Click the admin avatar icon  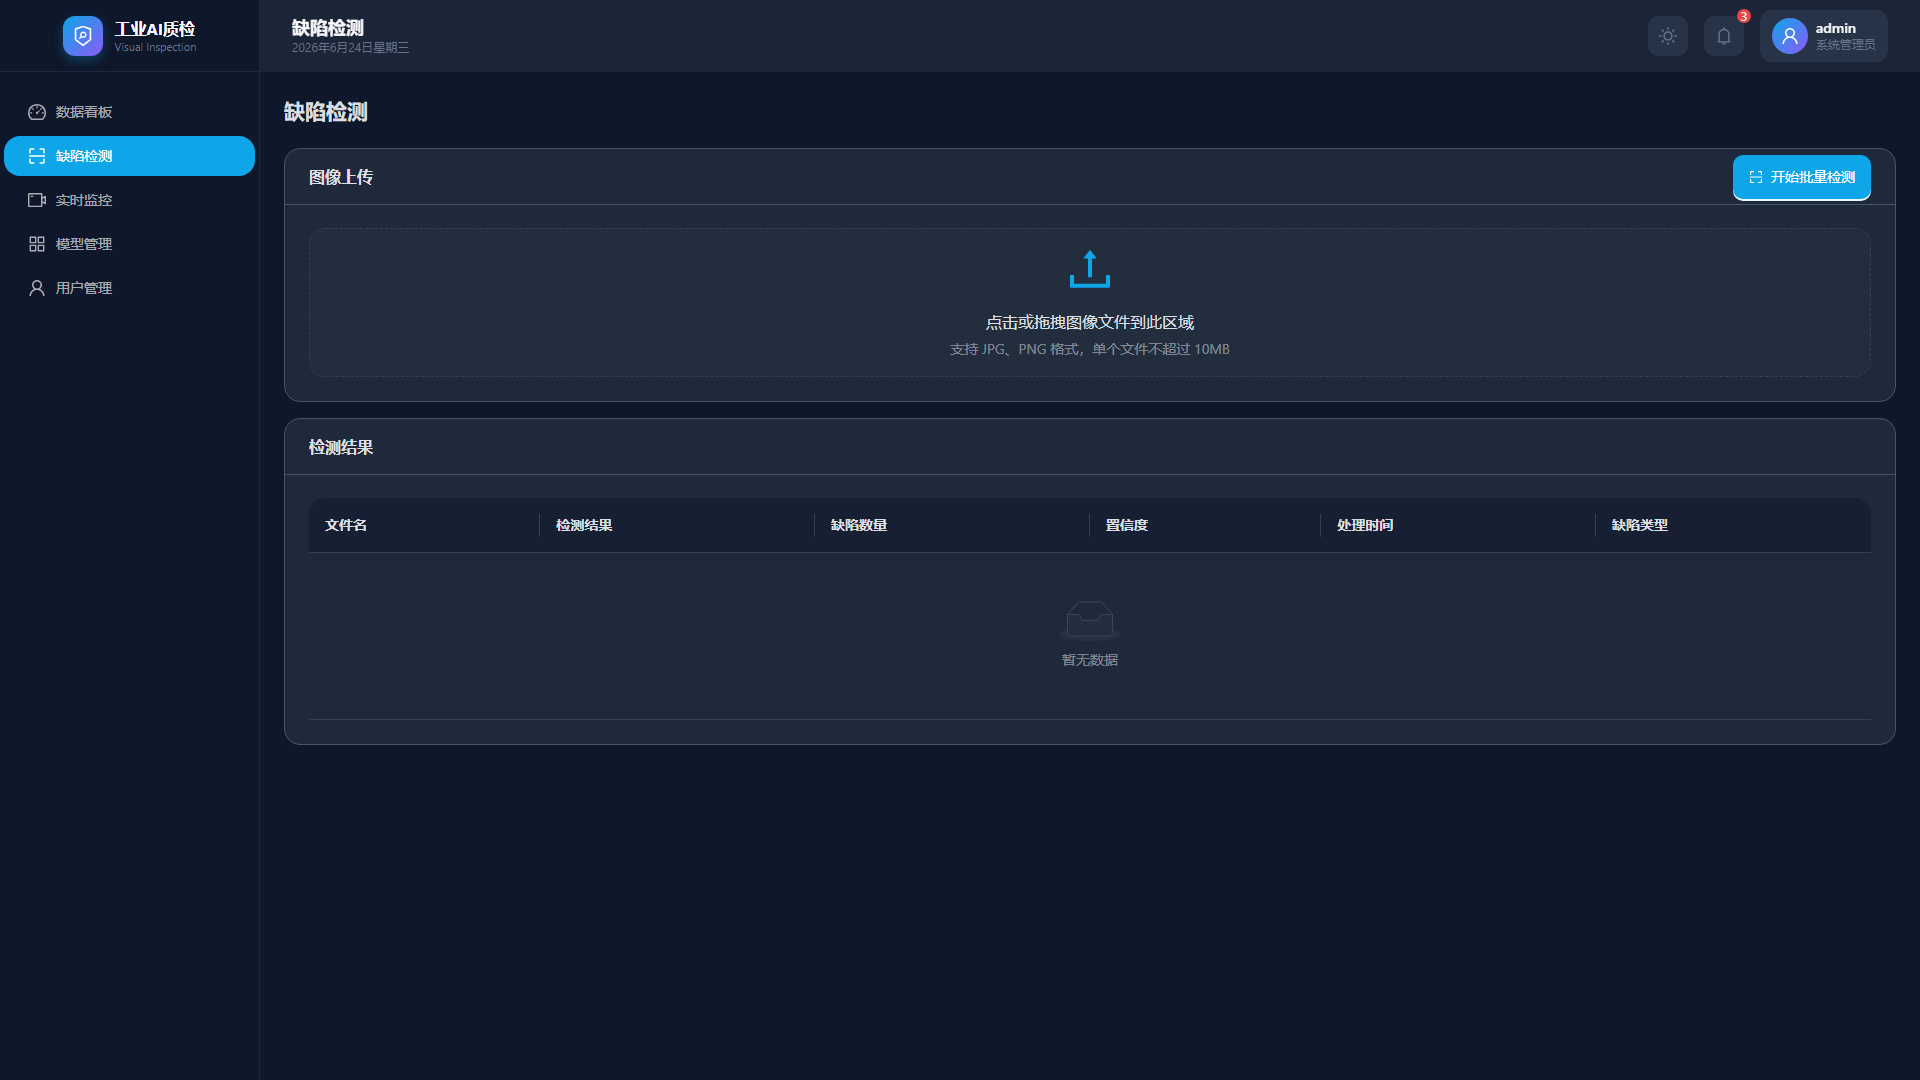(x=1789, y=36)
